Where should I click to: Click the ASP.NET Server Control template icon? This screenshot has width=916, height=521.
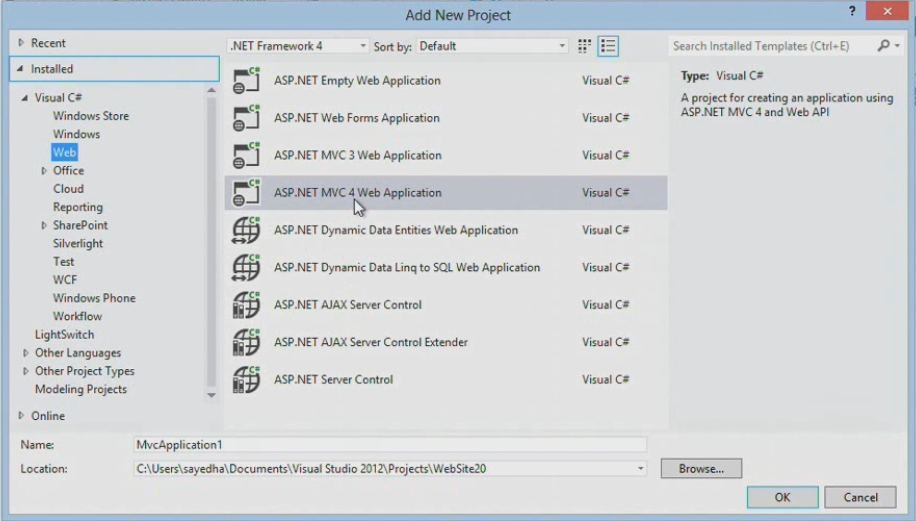pyautogui.click(x=246, y=380)
